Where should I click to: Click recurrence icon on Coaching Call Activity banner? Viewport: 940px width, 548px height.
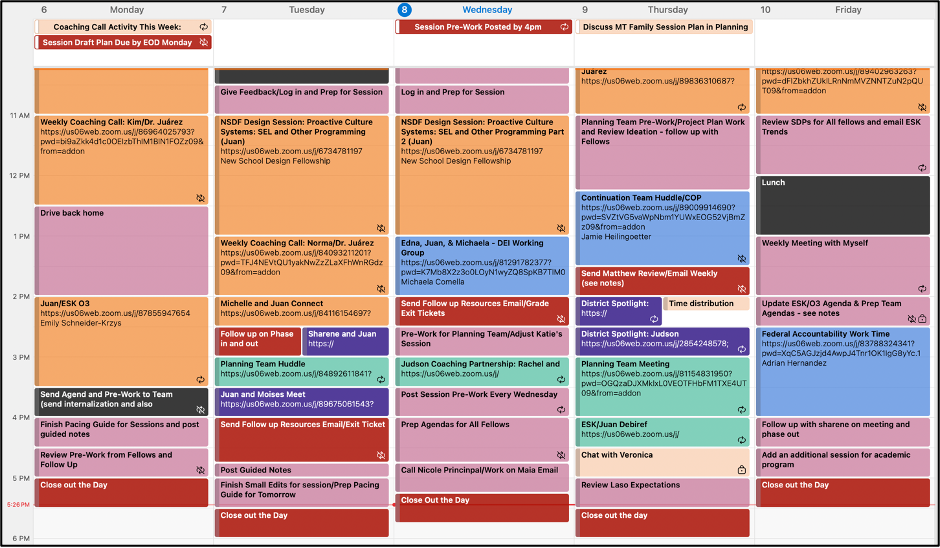pos(204,28)
